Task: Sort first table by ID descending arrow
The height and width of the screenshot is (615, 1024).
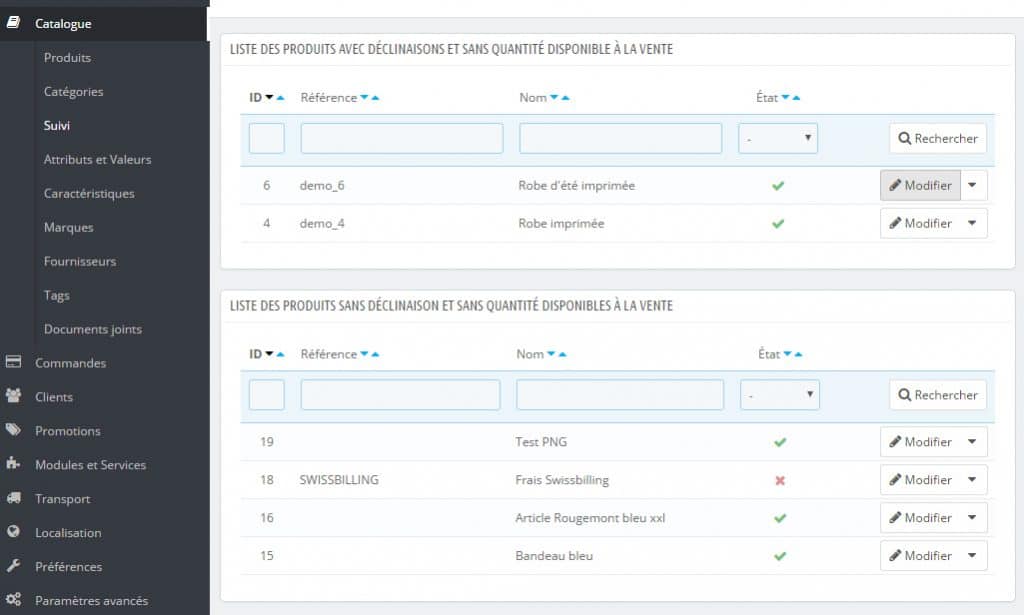Action: (269, 97)
